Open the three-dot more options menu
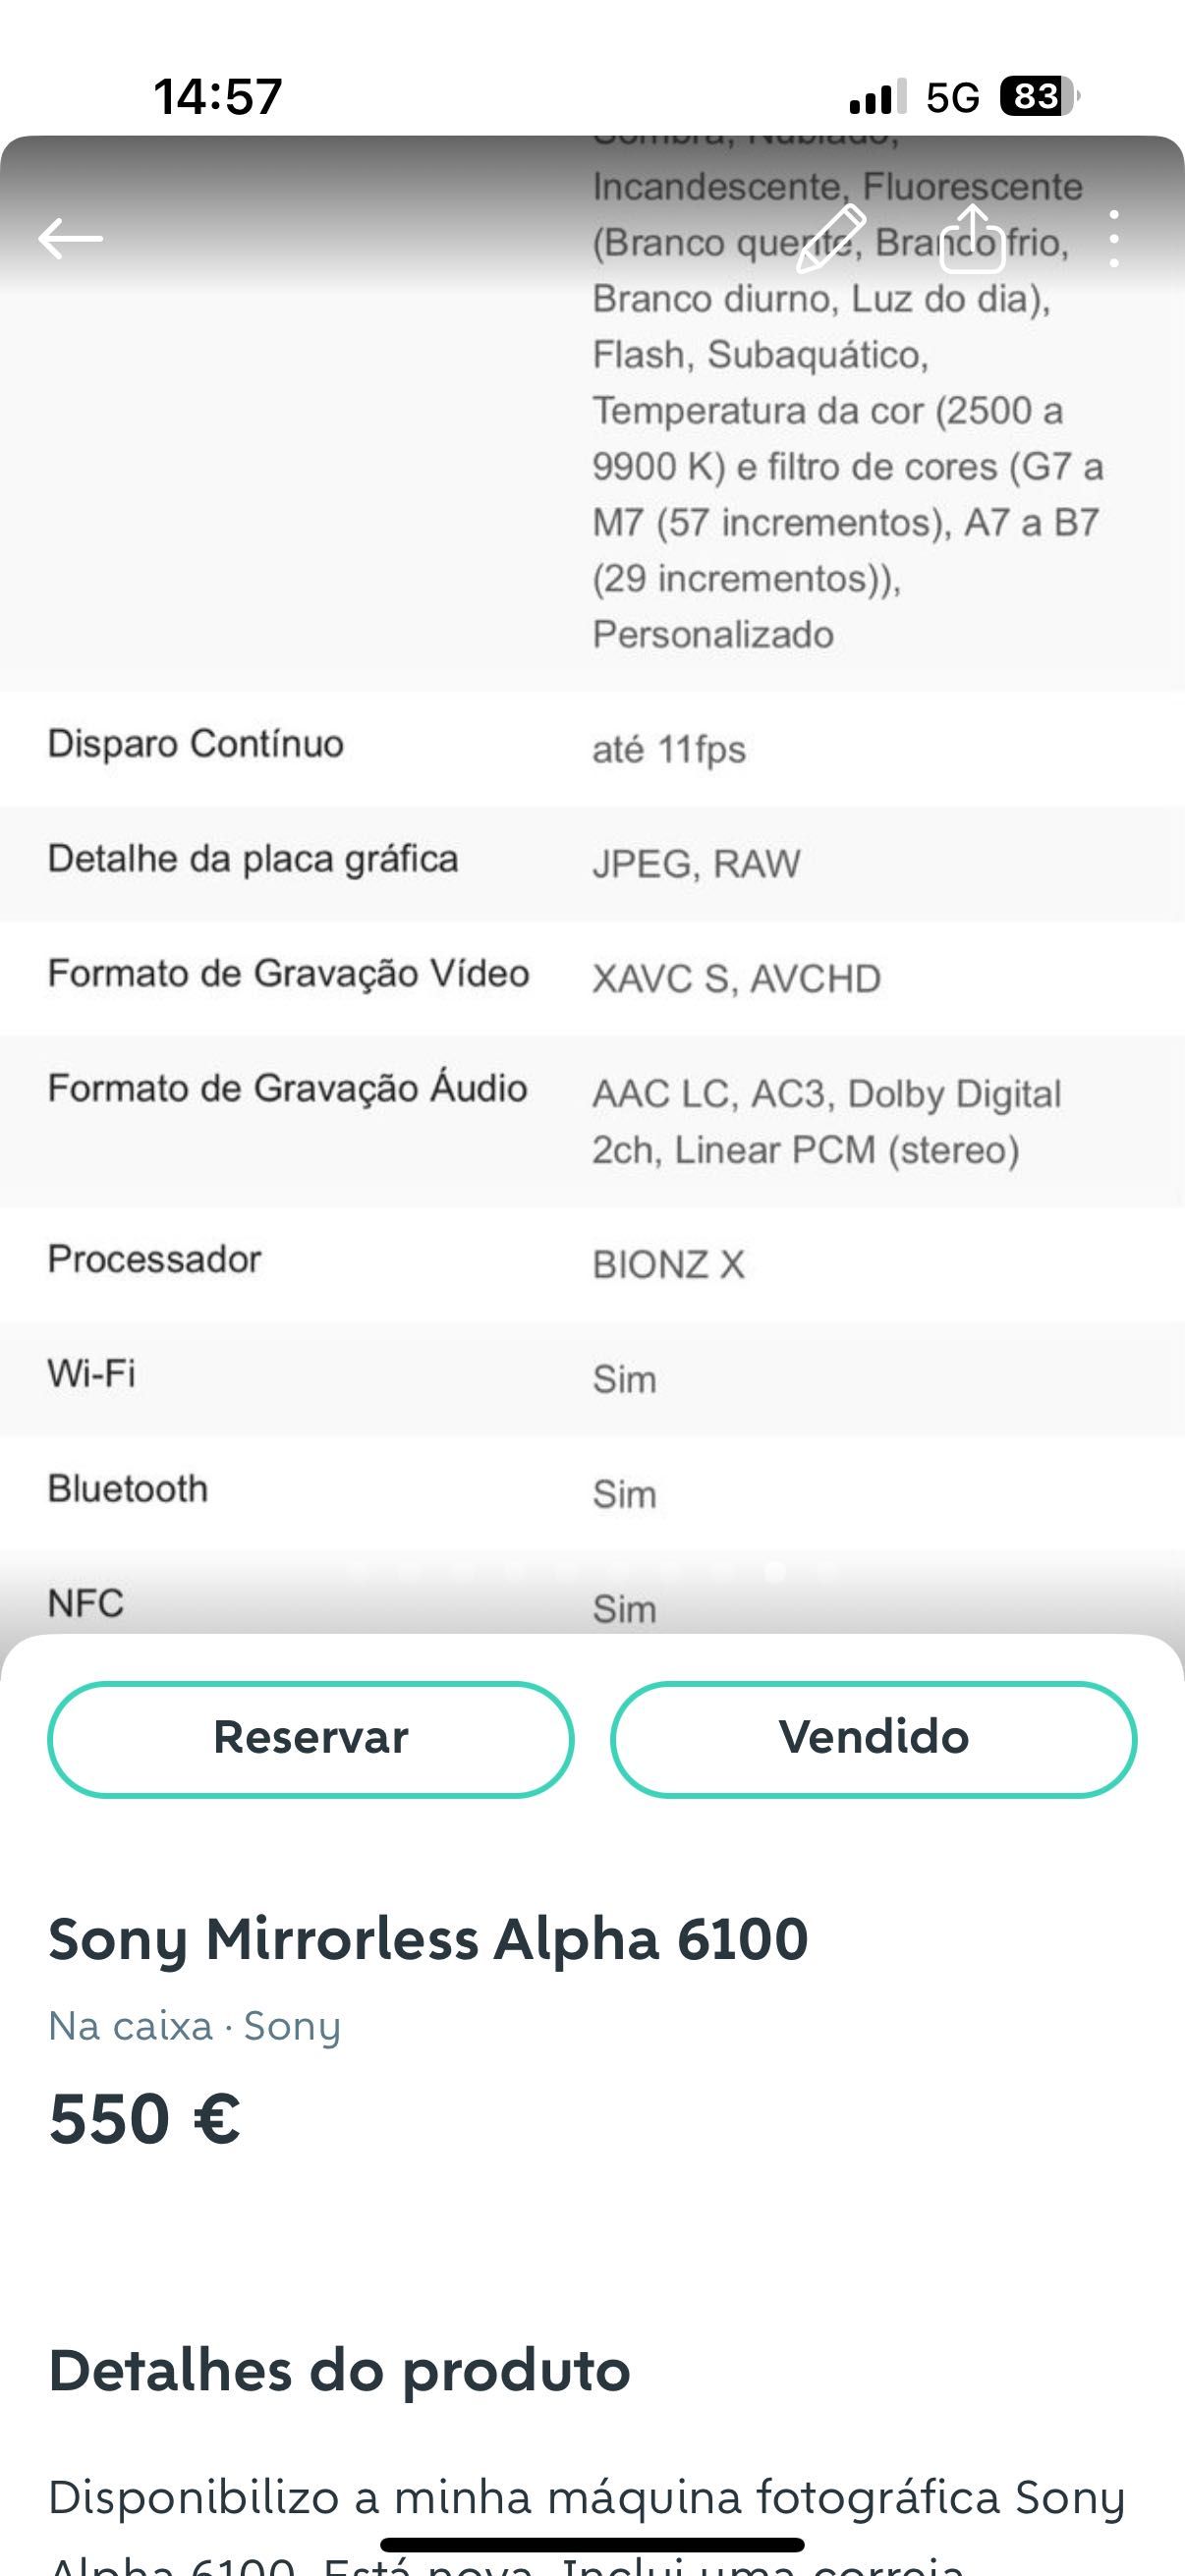 [1114, 238]
